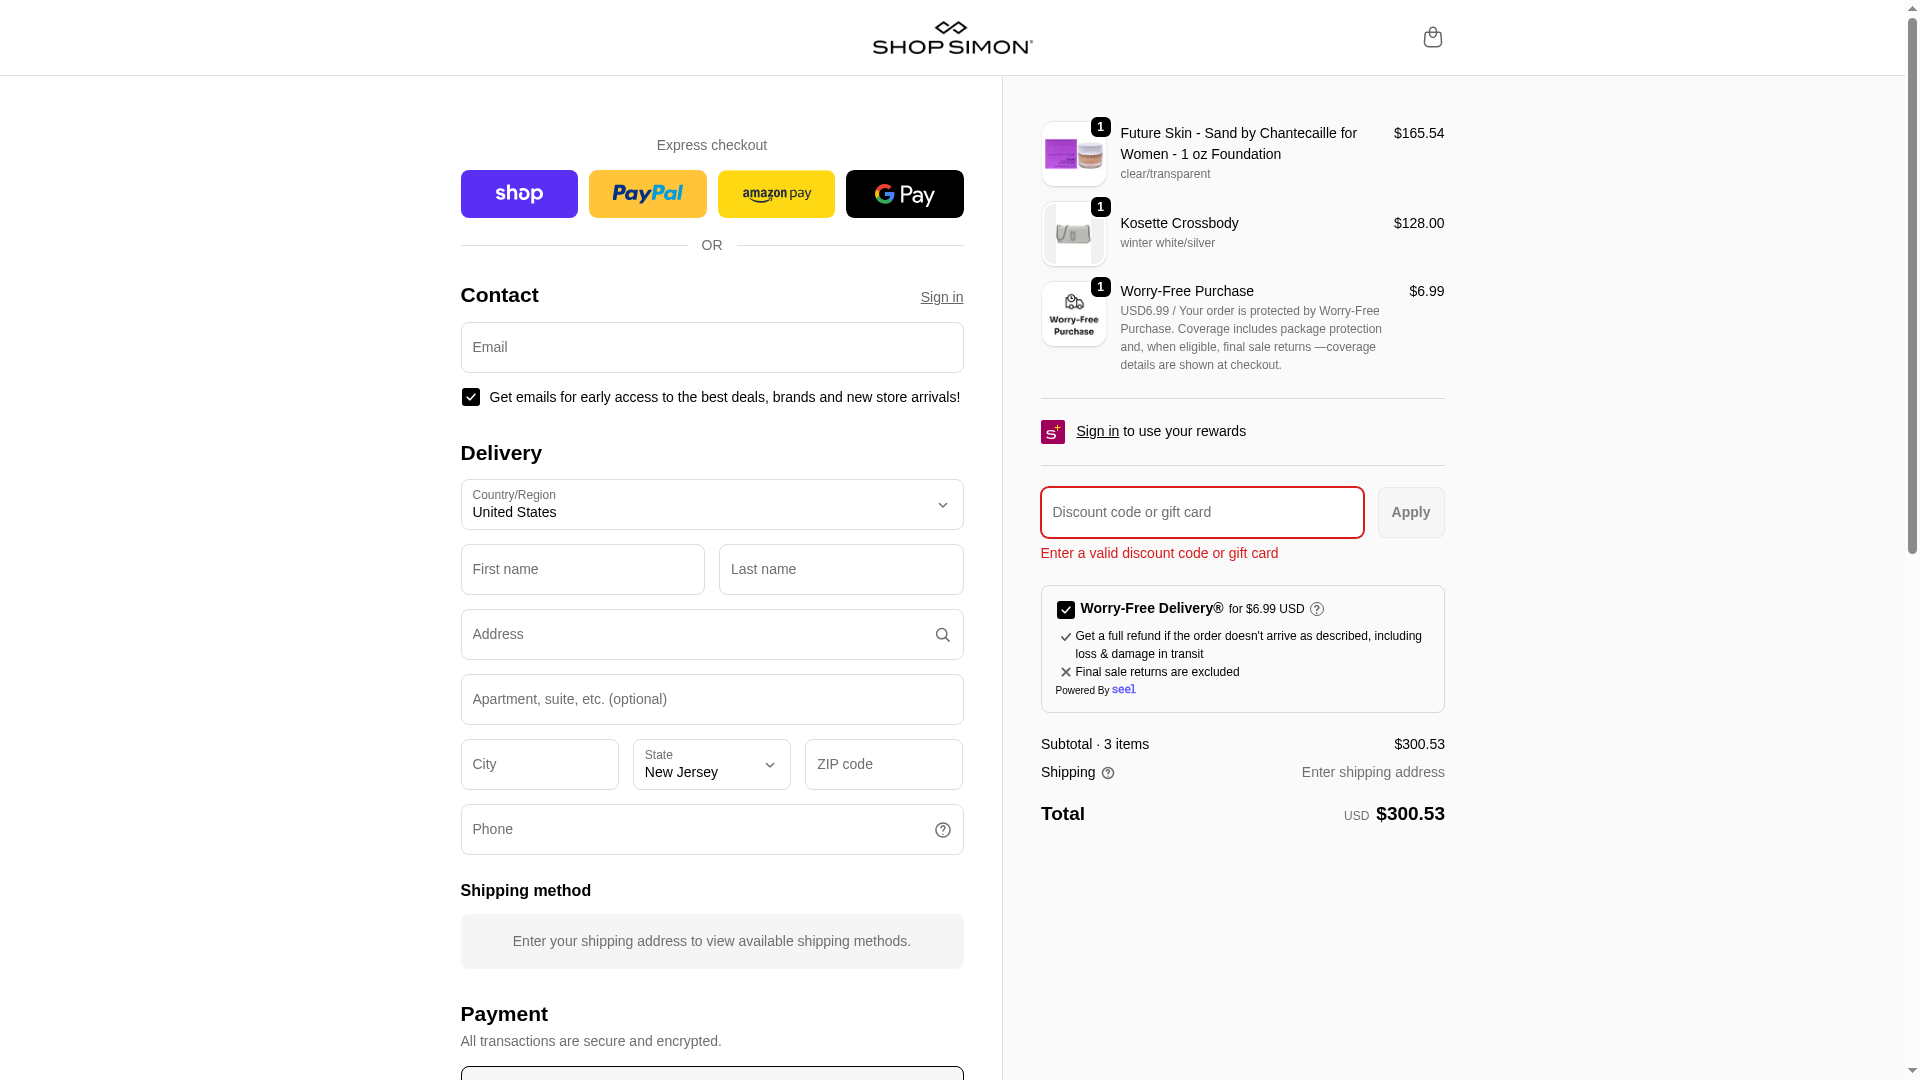Uncheck the early access emails checkbox
The width and height of the screenshot is (1920, 1080).
pos(471,397)
